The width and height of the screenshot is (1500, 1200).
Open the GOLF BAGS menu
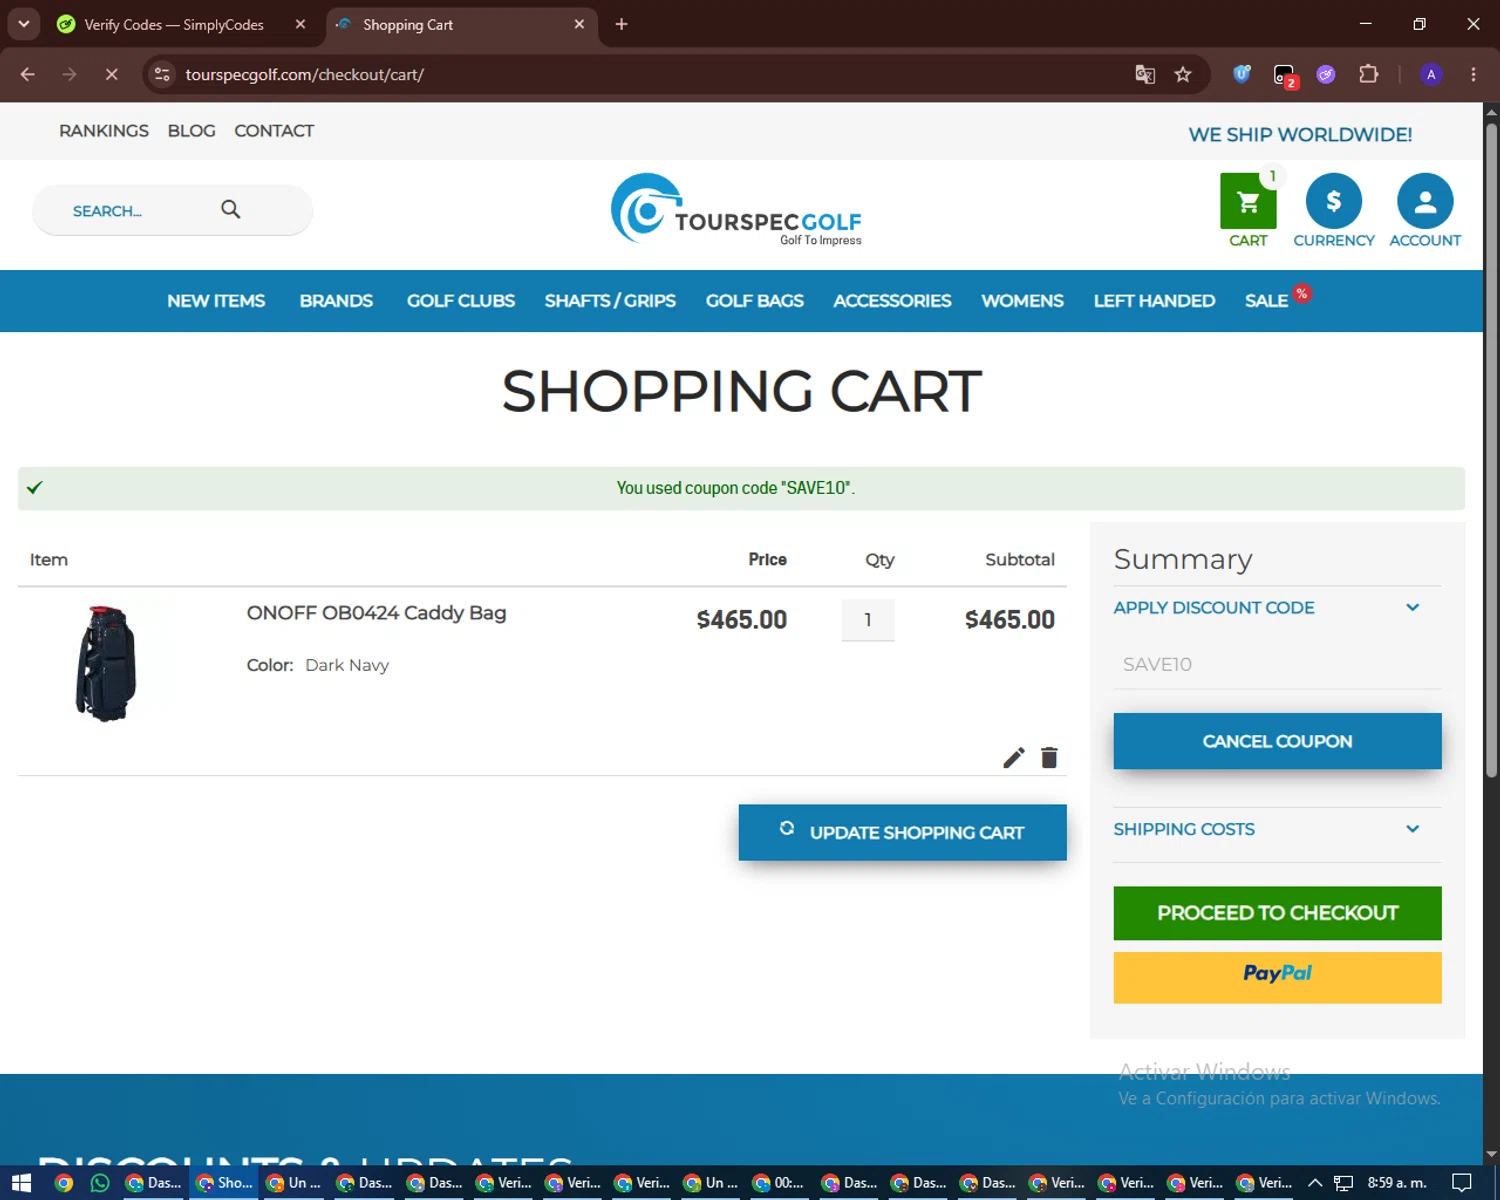tap(755, 301)
